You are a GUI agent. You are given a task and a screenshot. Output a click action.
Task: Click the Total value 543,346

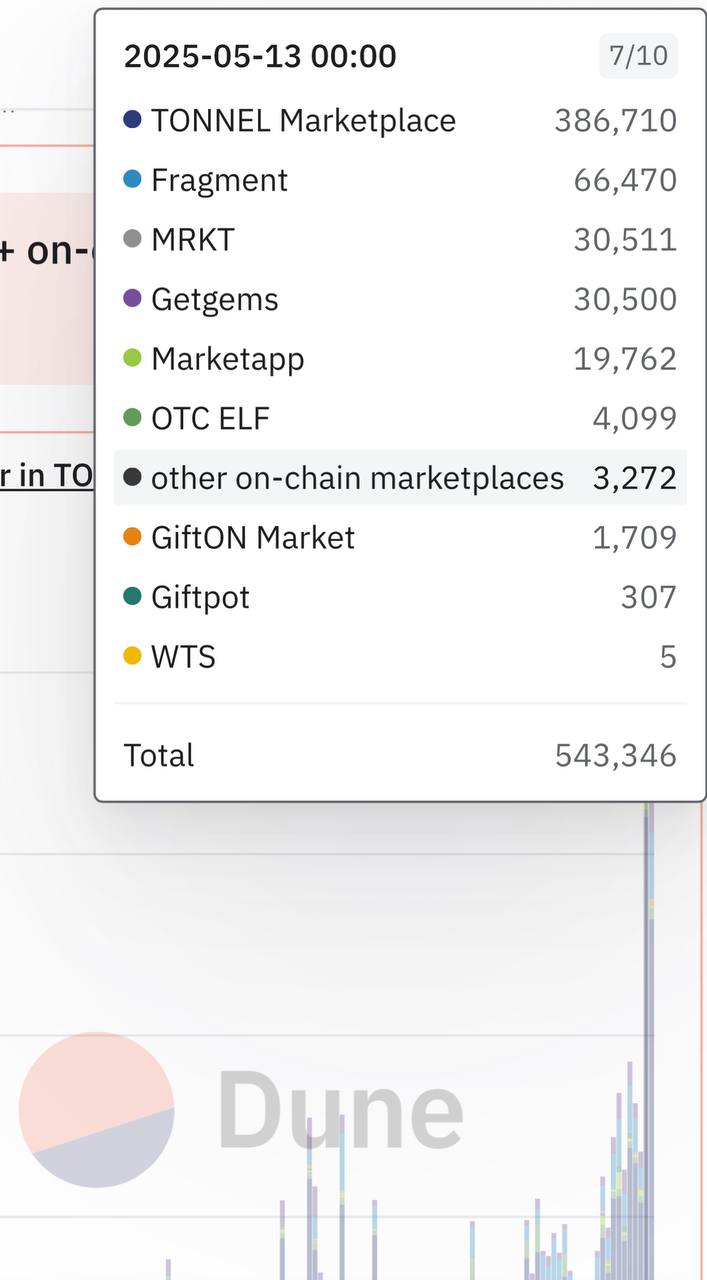coord(615,756)
